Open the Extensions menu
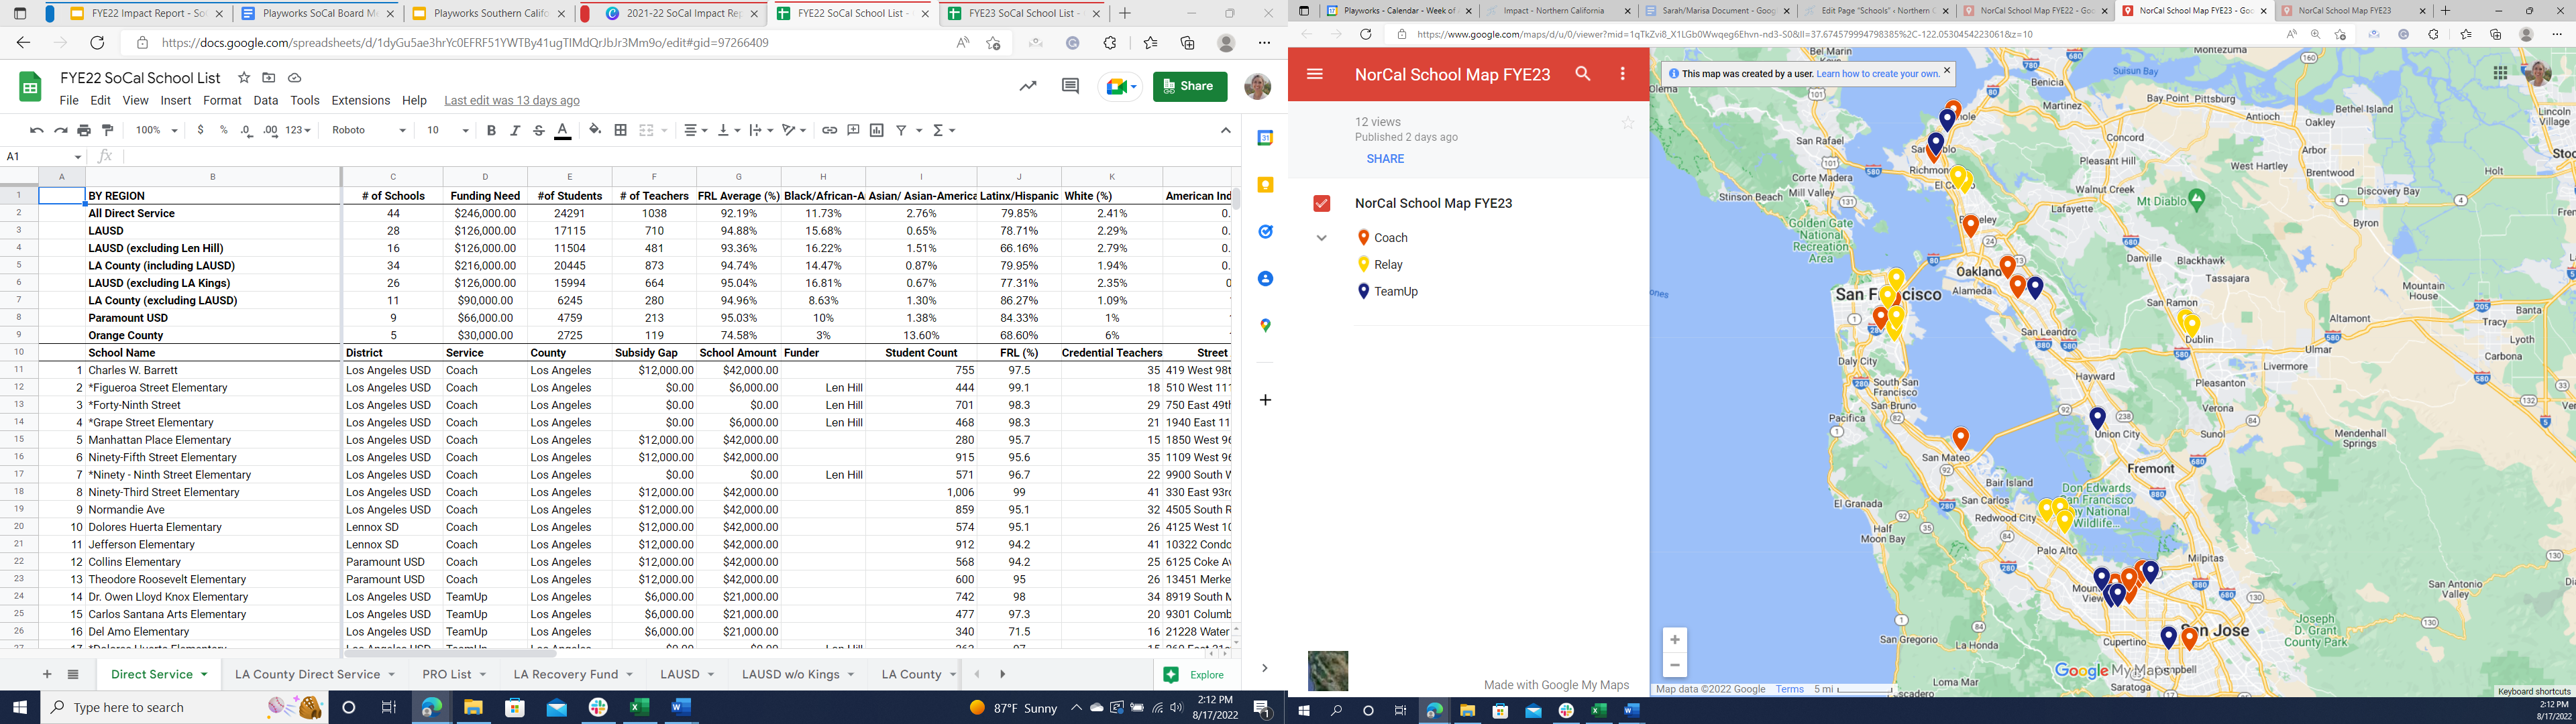This screenshot has width=2576, height=724. tap(360, 100)
